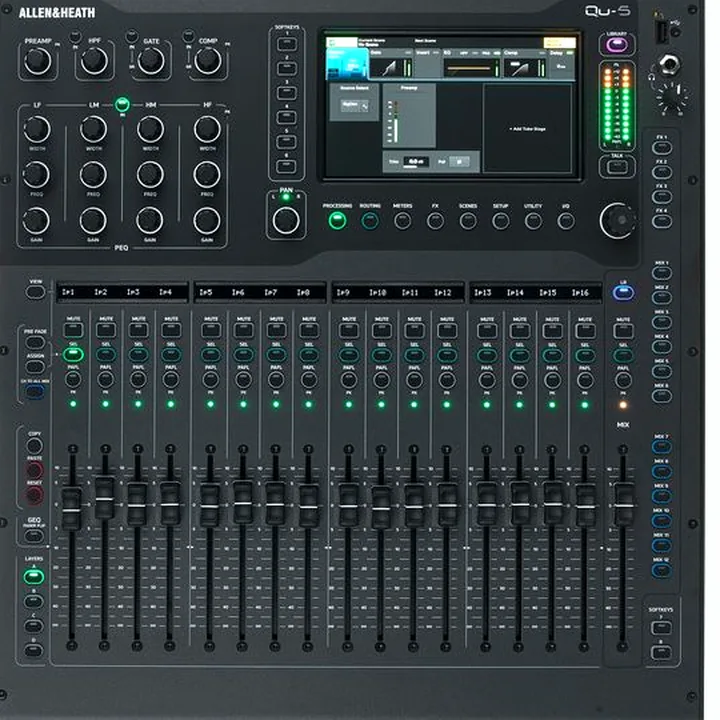Click the PREAMP gain knob
The width and height of the screenshot is (720, 720).
tap(38, 61)
